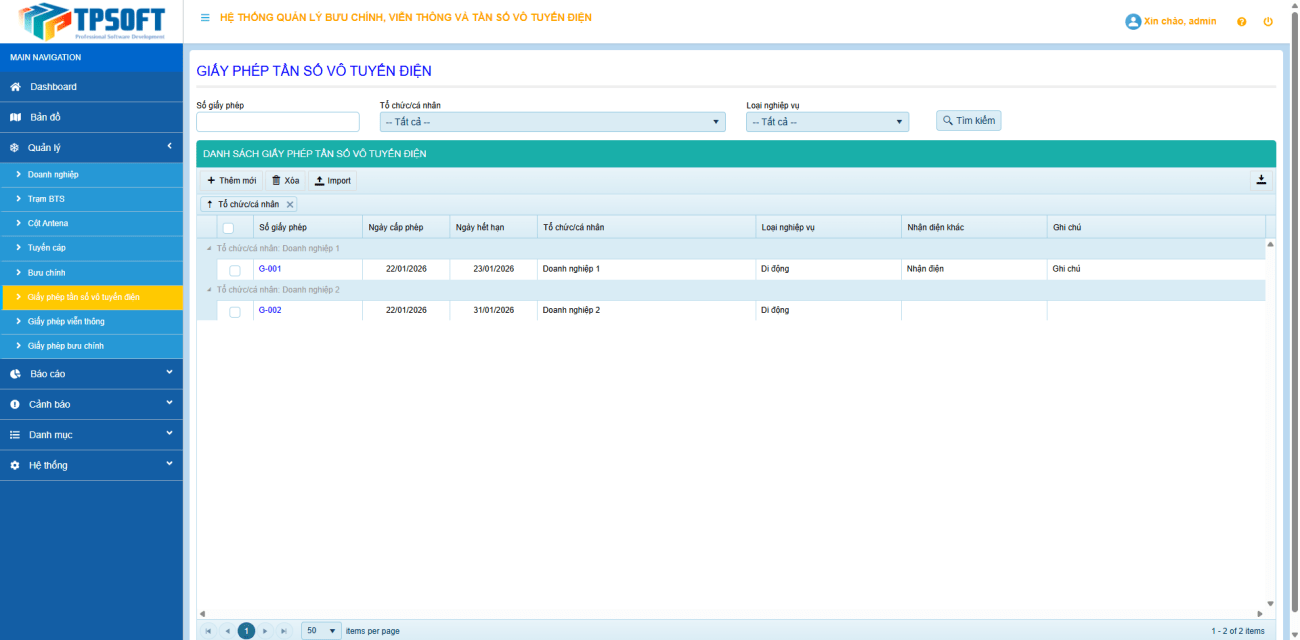Open Giấy phép viễn thông menu item
Viewport: 1300px width, 640px height.
click(x=66, y=322)
